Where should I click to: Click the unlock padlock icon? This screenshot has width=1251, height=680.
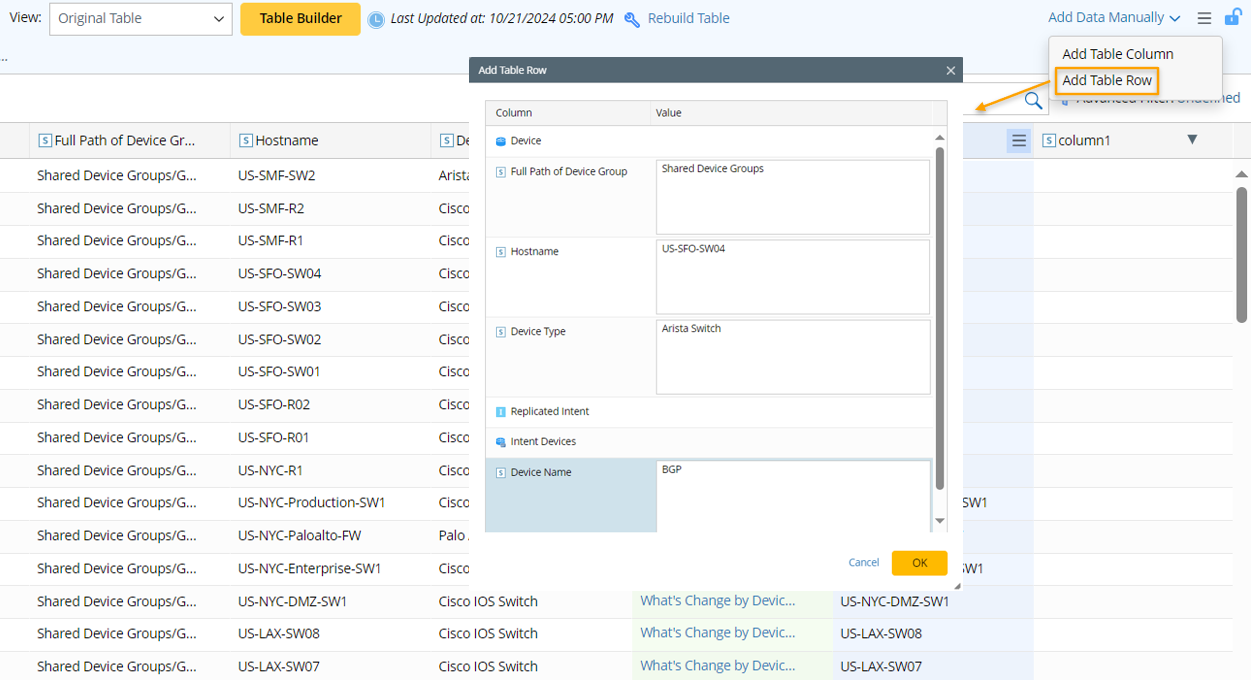click(x=1232, y=17)
